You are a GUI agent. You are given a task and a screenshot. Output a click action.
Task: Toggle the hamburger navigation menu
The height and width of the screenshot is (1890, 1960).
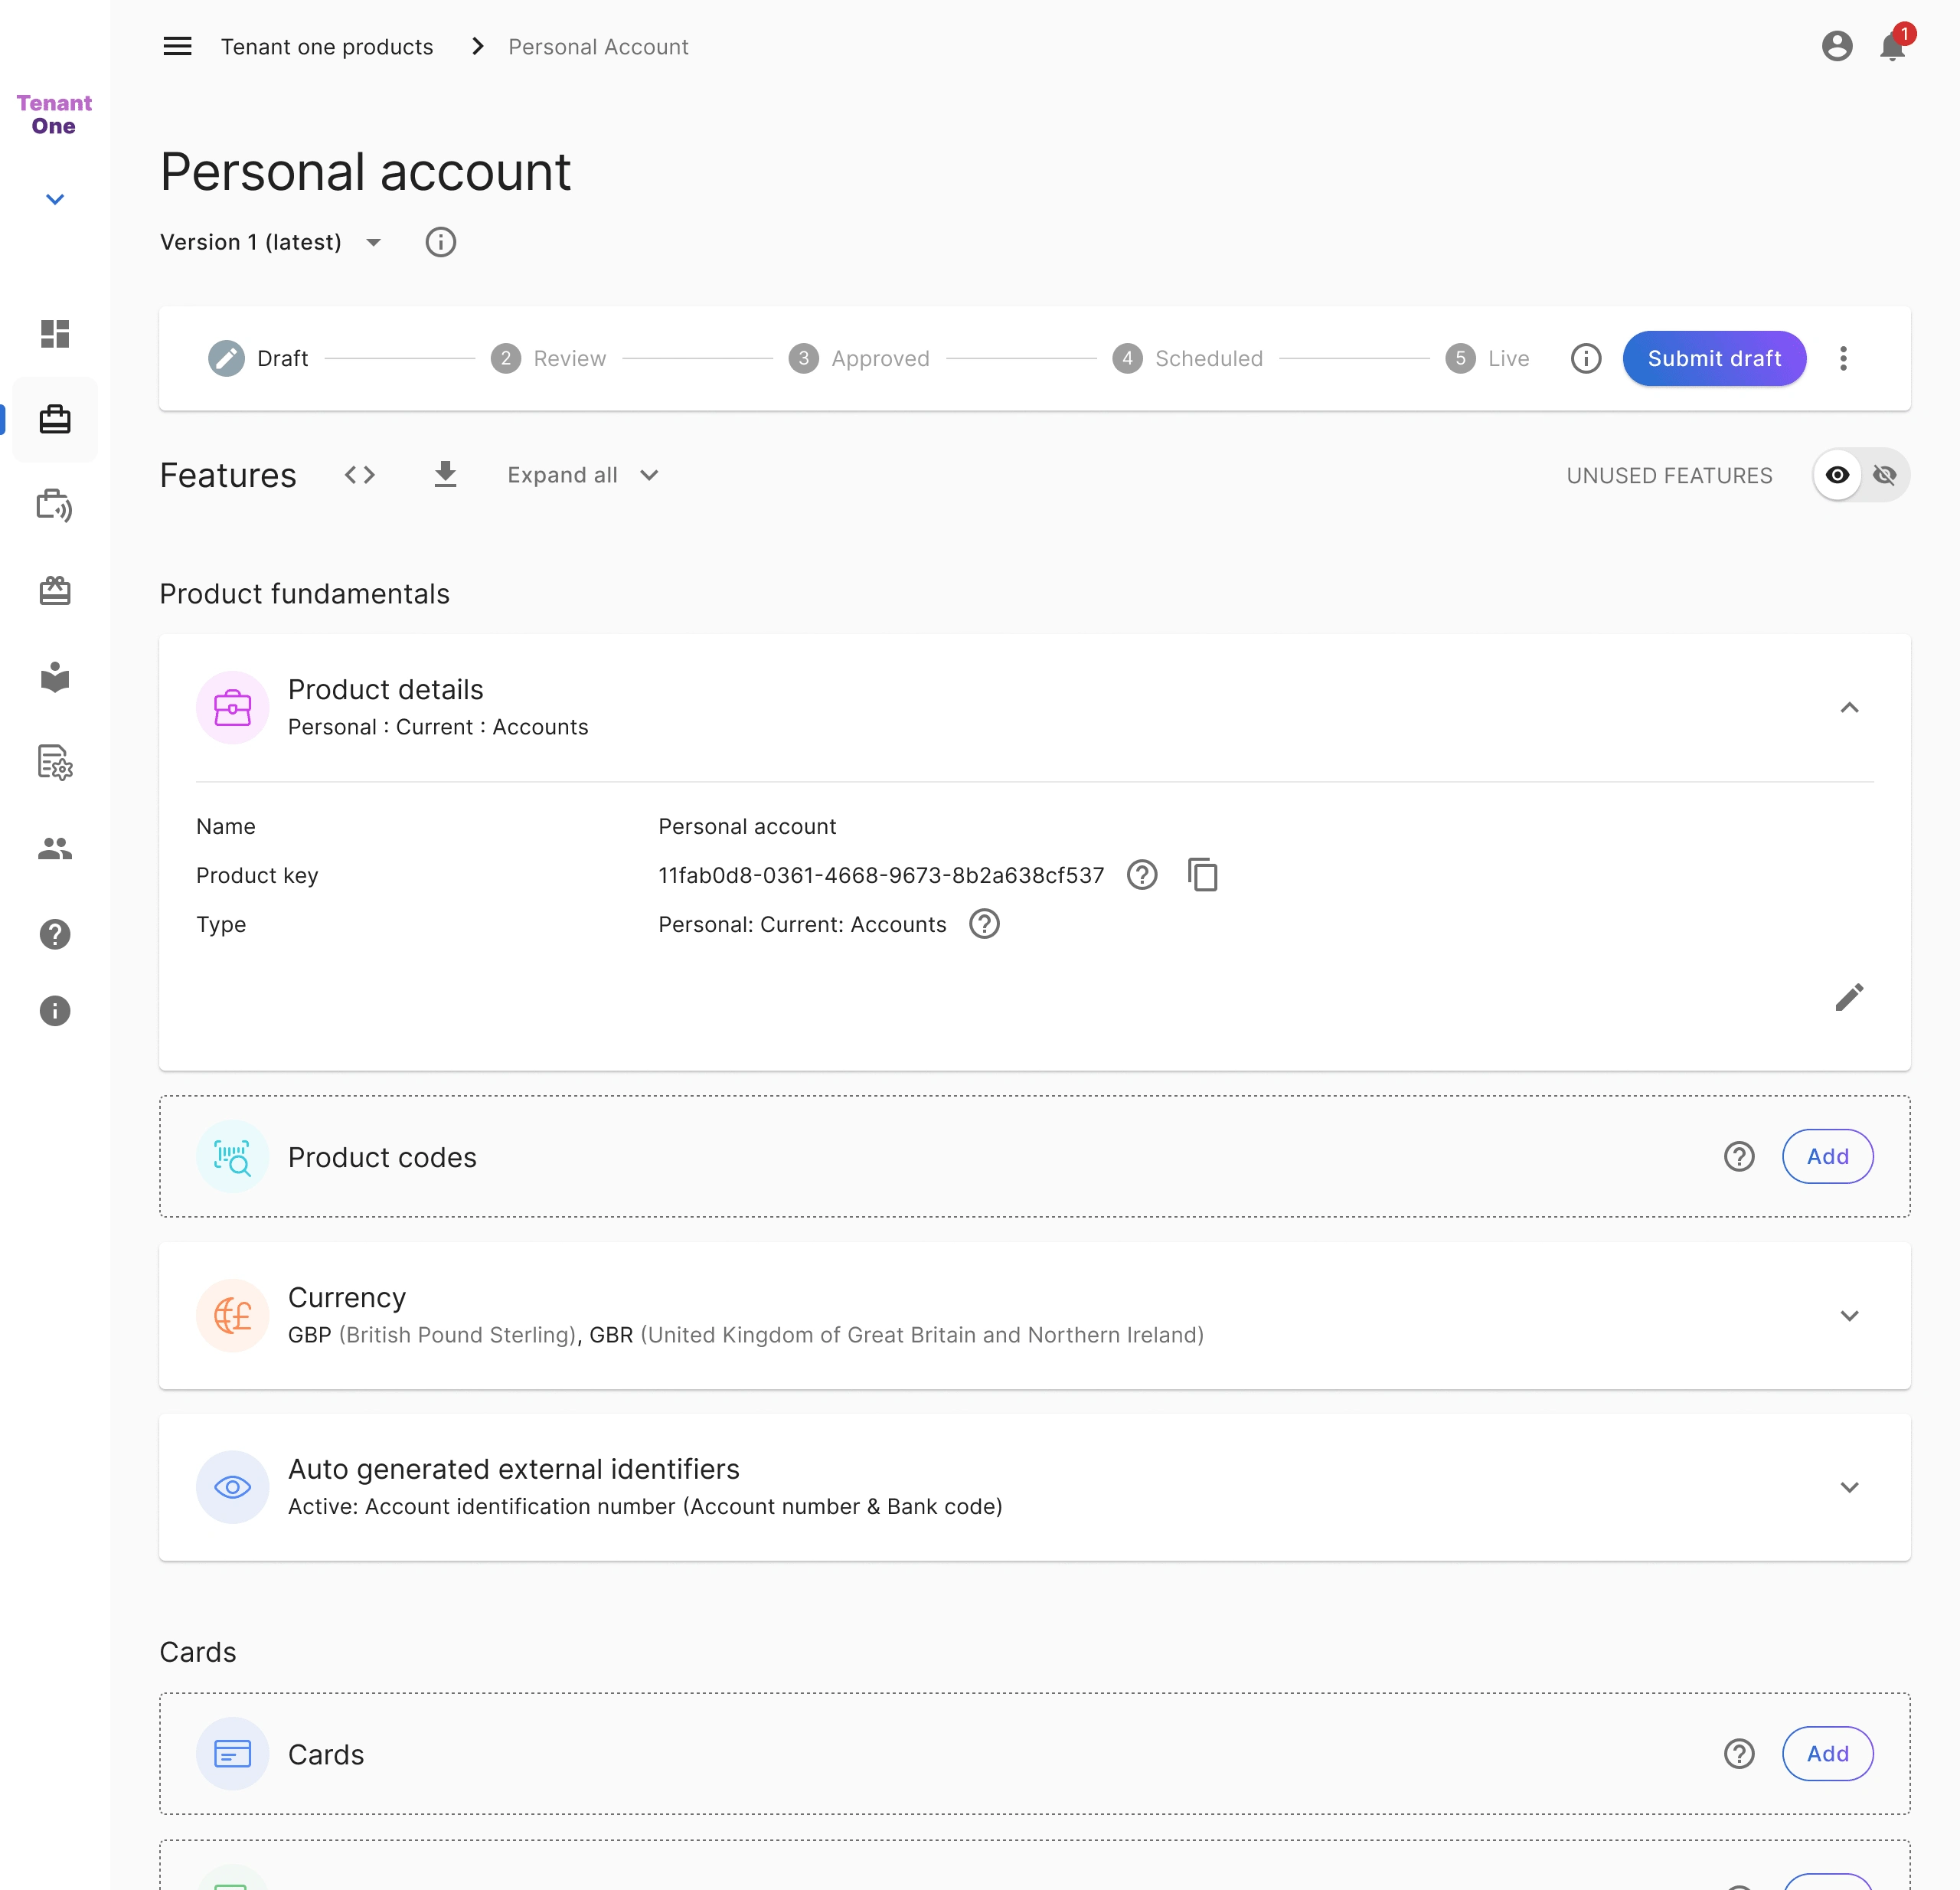tap(177, 46)
